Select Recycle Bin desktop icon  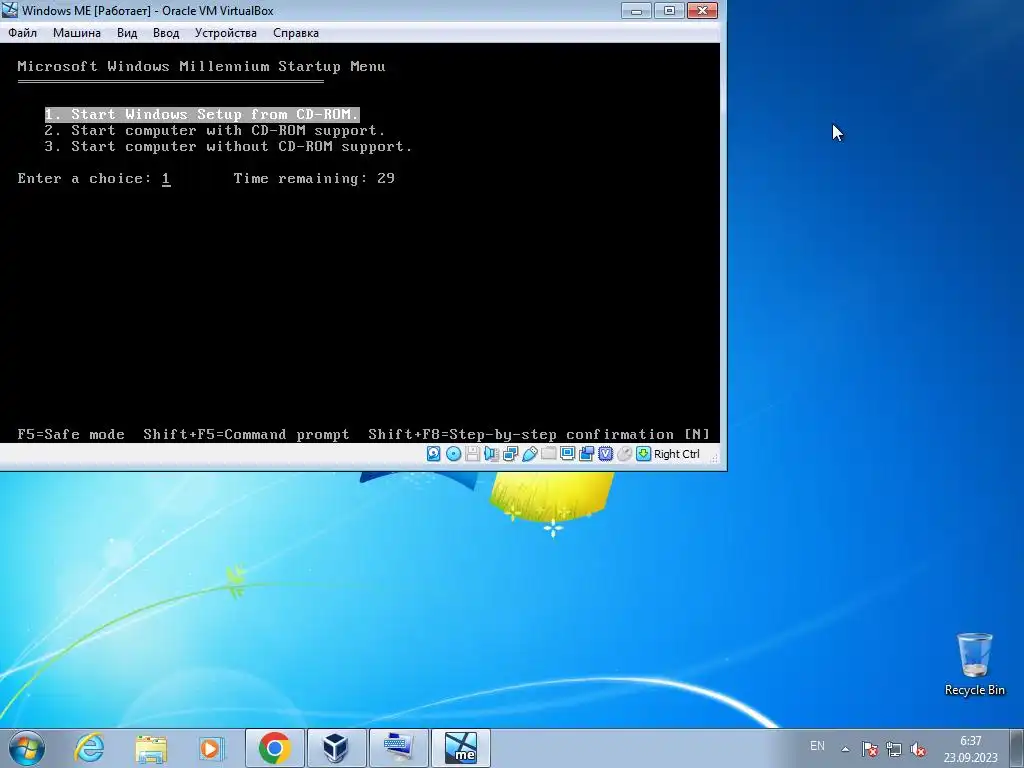(x=974, y=664)
